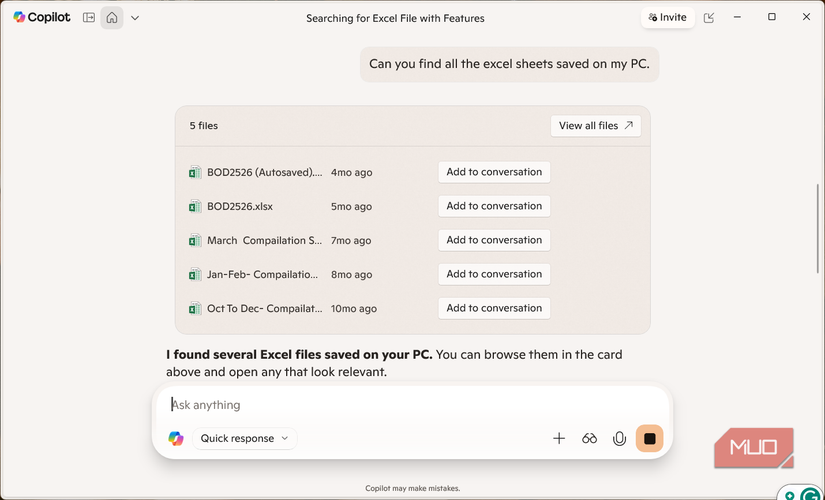Click Excel icon of BOD2526.xlsx
Screen dimensions: 825x500
pyautogui.click(x=195, y=206)
